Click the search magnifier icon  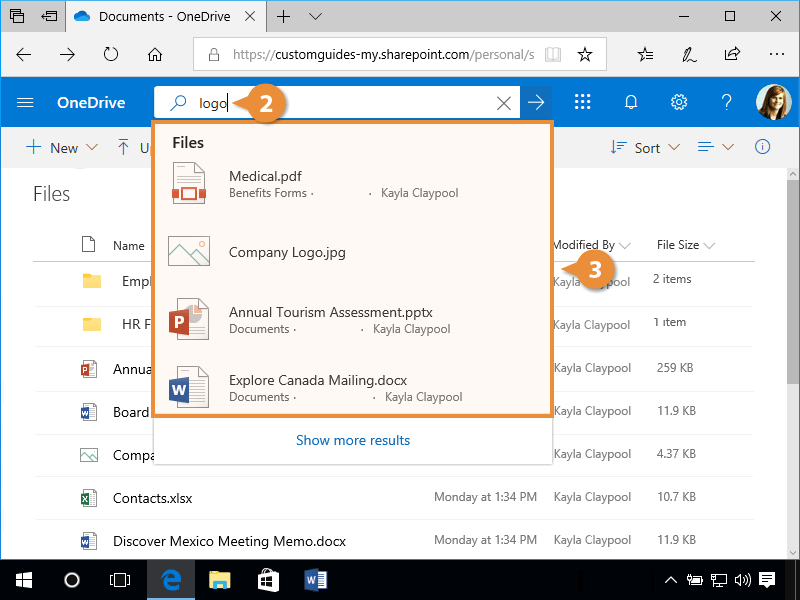pos(178,103)
